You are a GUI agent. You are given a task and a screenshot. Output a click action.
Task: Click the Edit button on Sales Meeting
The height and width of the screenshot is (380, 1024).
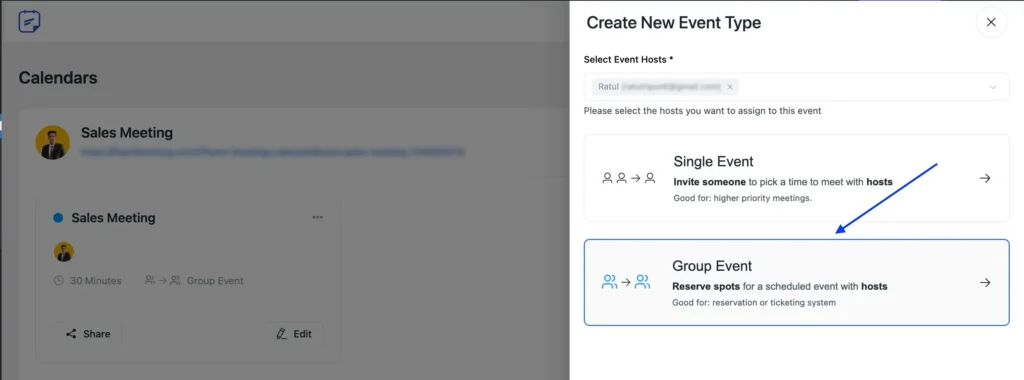(x=294, y=334)
